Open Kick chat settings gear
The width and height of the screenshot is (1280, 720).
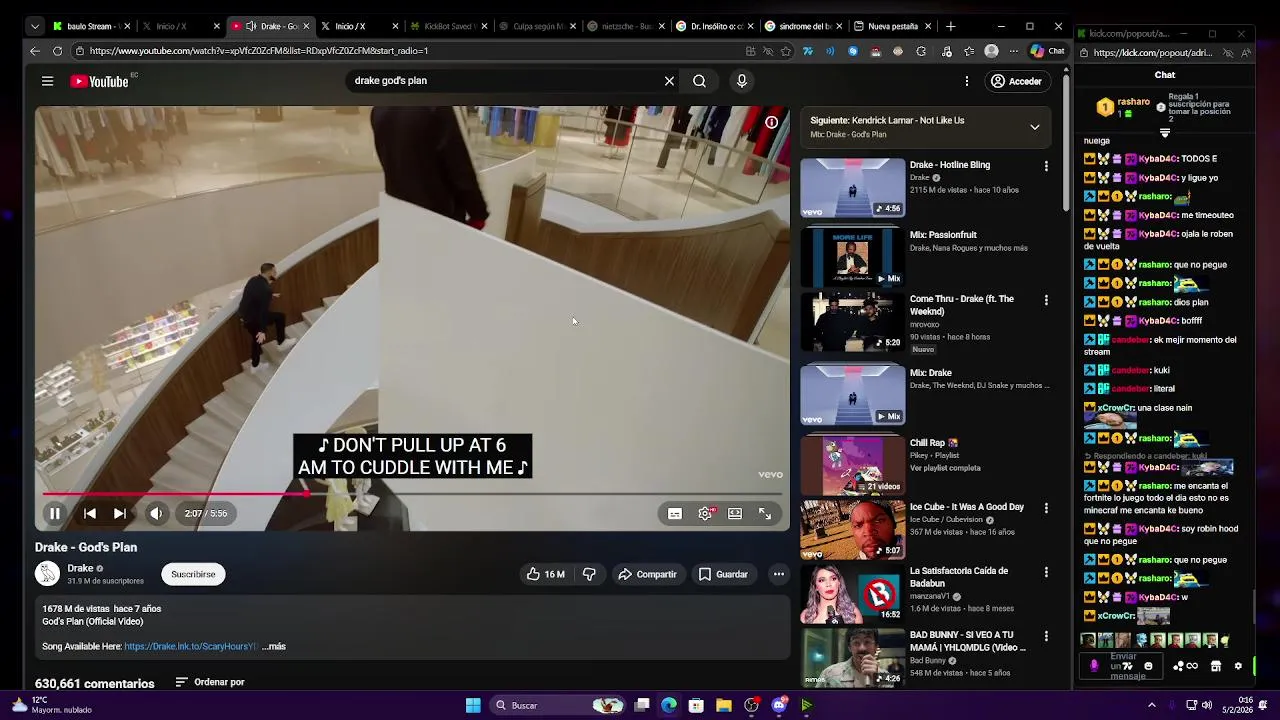click(x=1238, y=666)
